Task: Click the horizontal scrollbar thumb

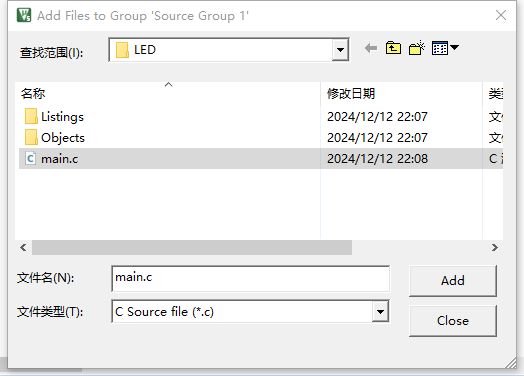Action: (x=192, y=248)
